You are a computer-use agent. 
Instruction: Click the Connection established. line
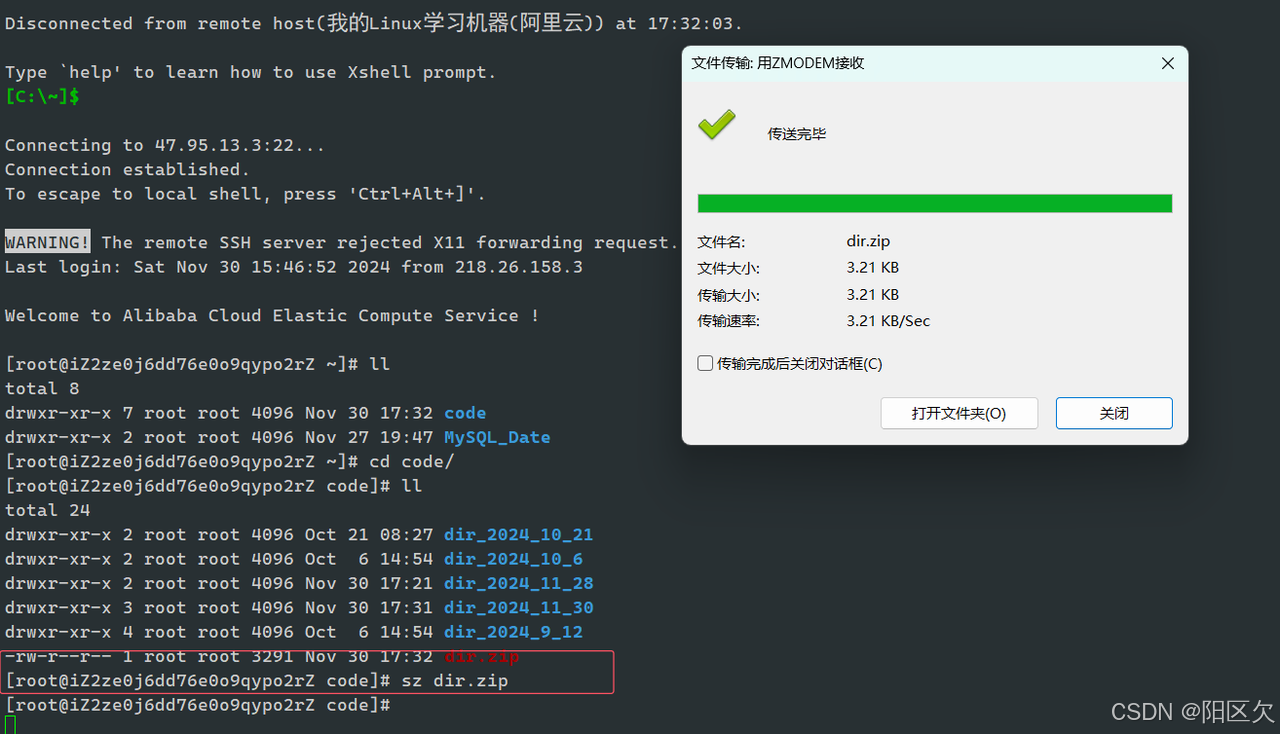tap(128, 170)
